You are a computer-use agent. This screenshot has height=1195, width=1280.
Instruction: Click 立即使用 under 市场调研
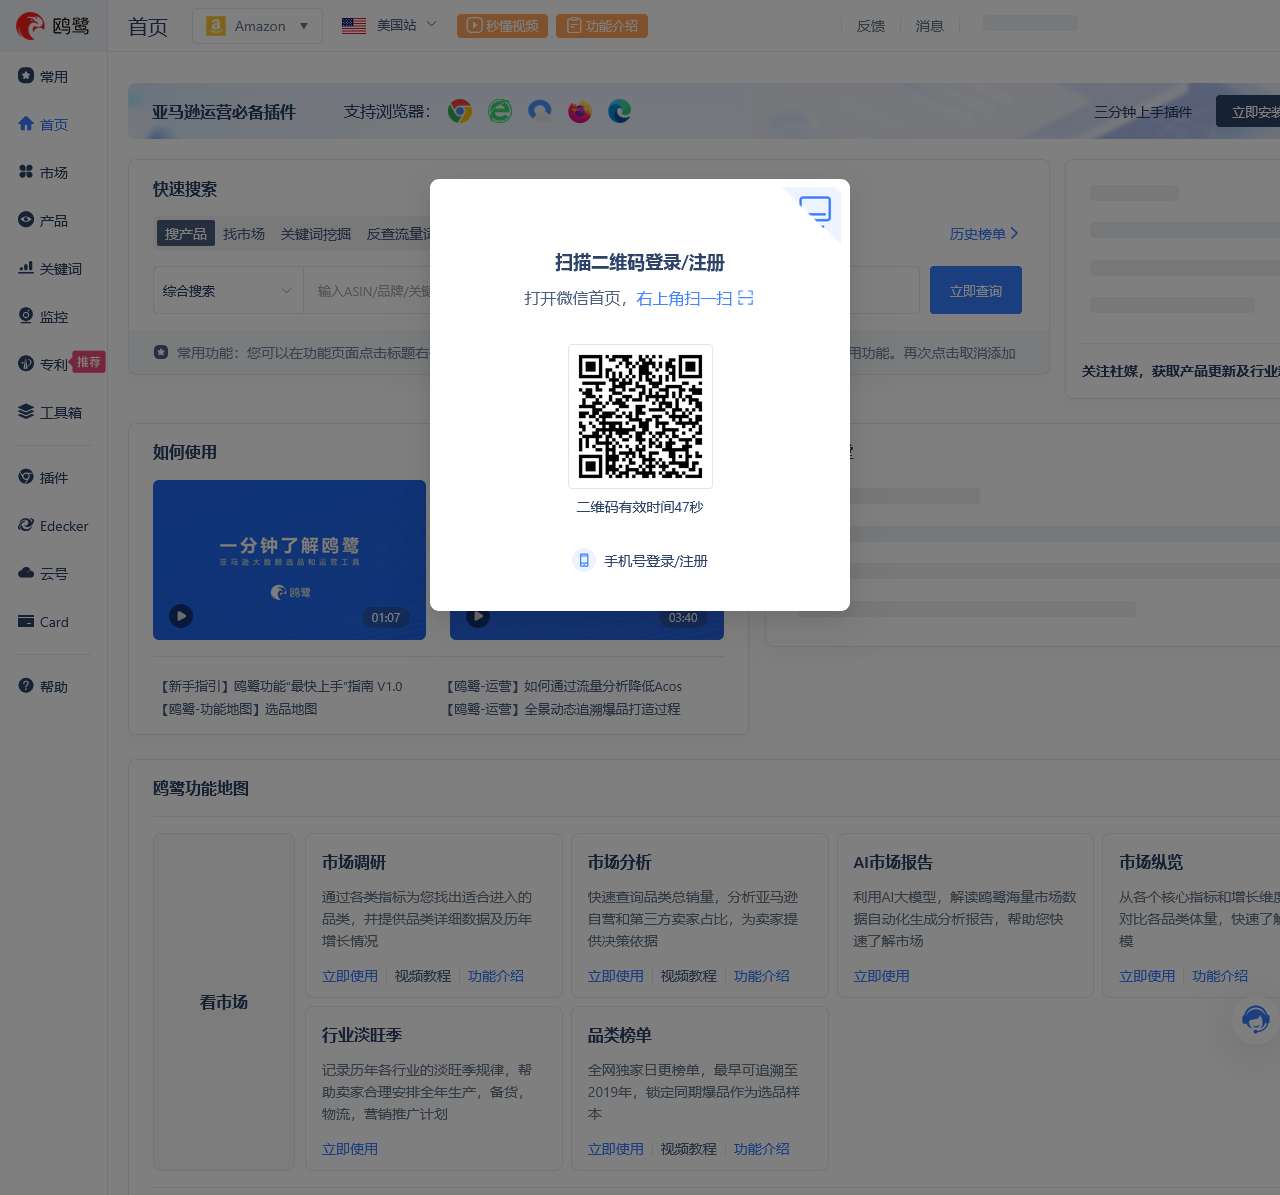point(350,976)
